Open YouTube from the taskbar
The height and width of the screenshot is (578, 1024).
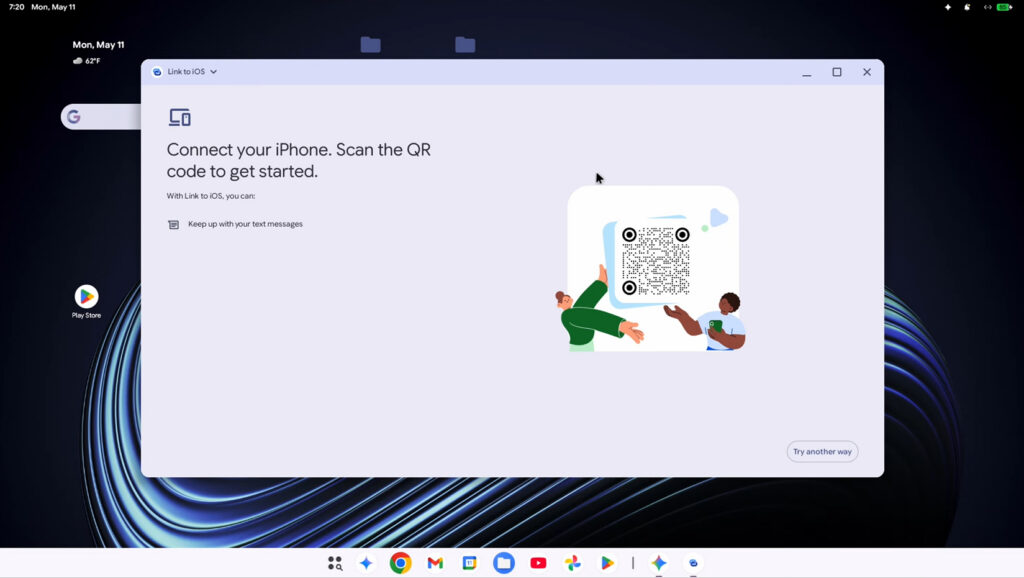538,563
